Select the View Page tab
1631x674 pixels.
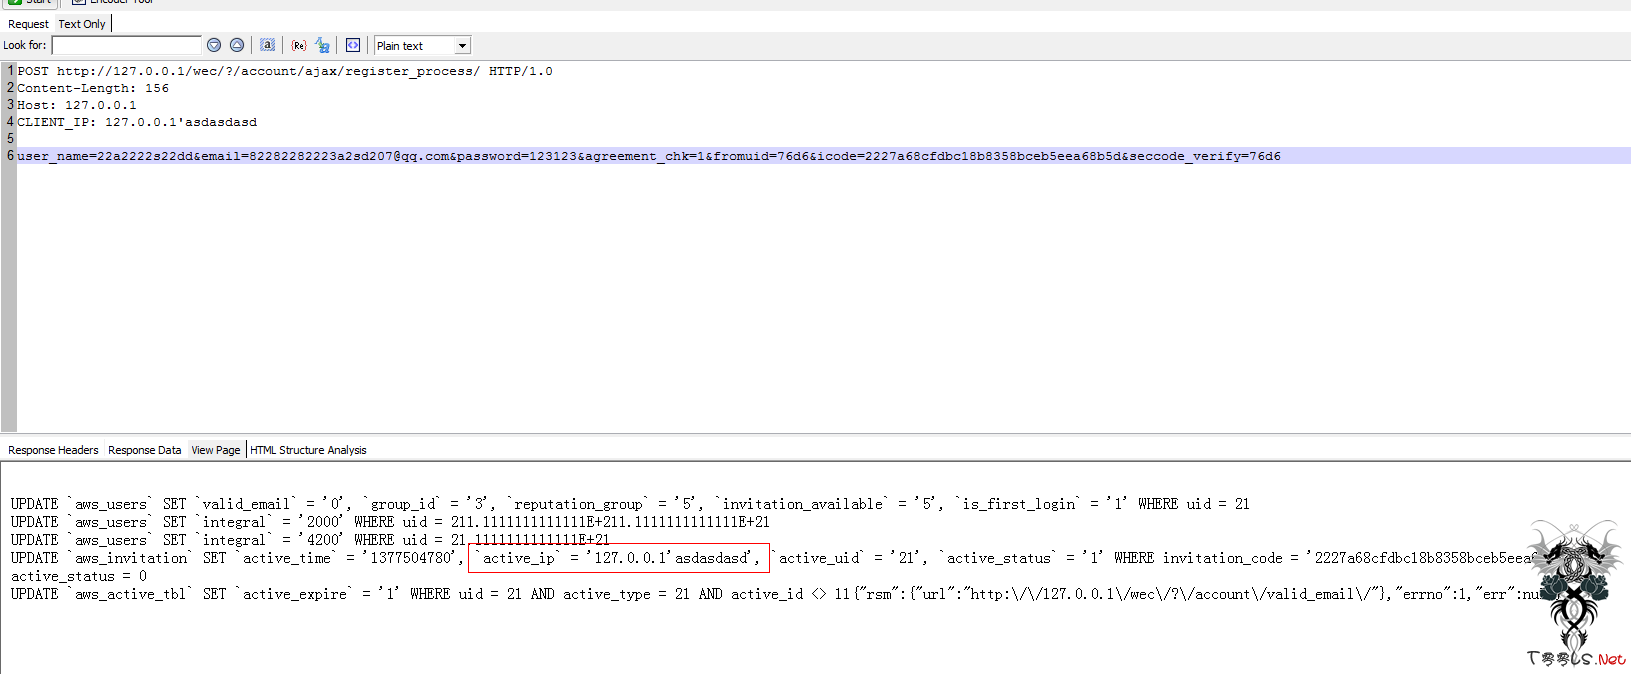[216, 450]
